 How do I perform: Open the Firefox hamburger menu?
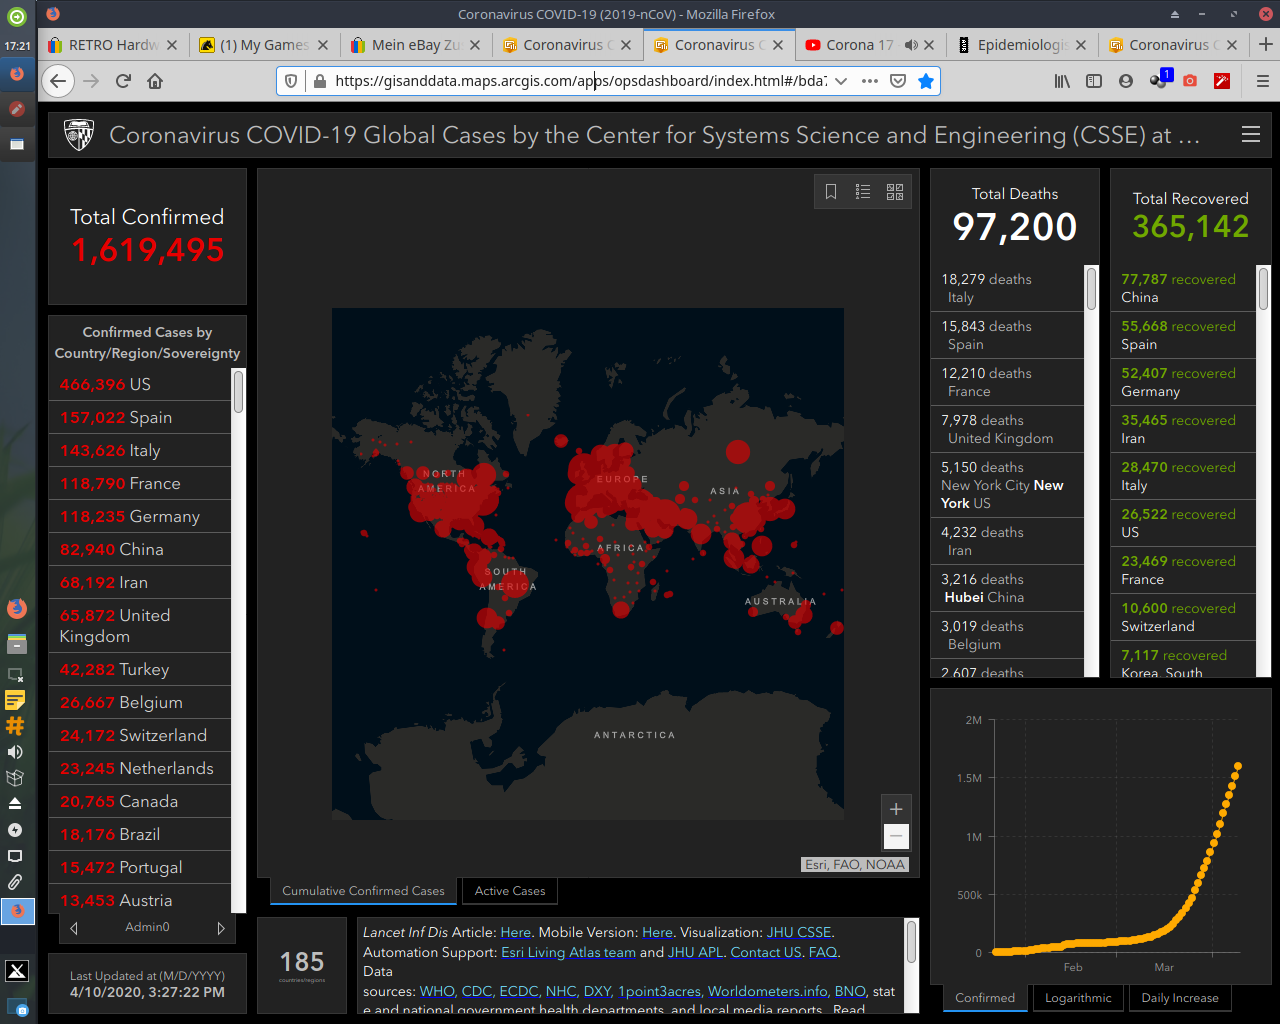click(1262, 81)
